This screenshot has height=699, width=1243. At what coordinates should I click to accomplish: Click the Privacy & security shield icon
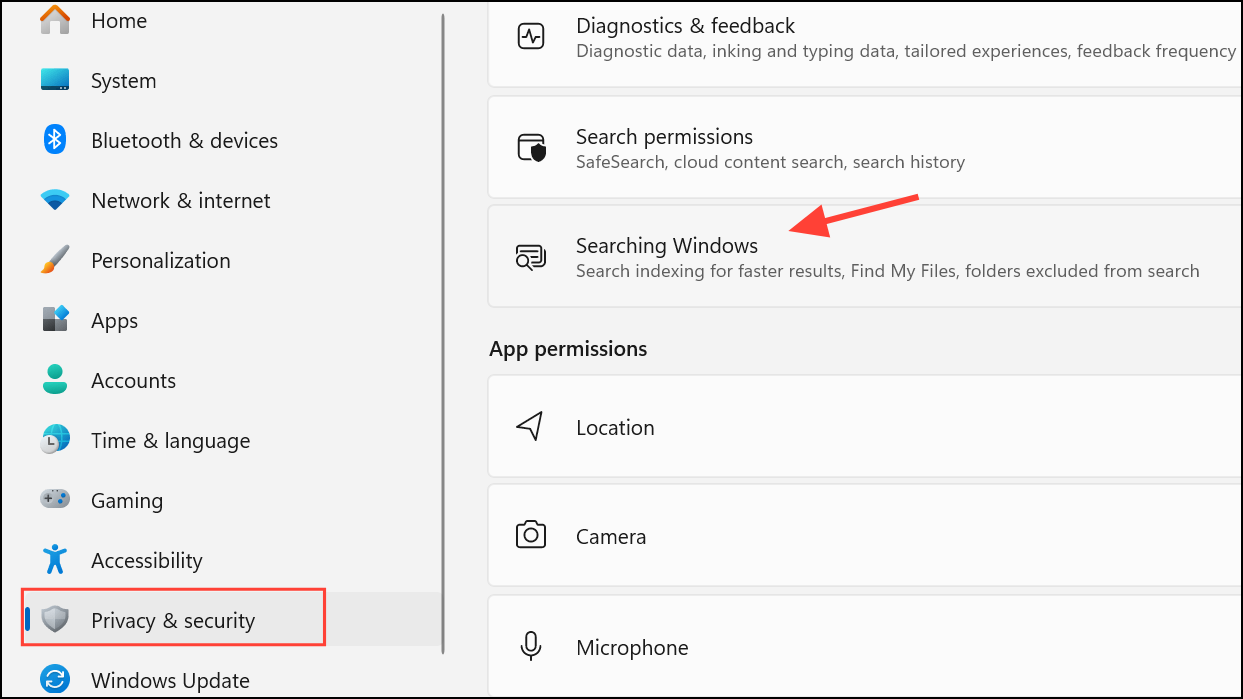(54, 620)
